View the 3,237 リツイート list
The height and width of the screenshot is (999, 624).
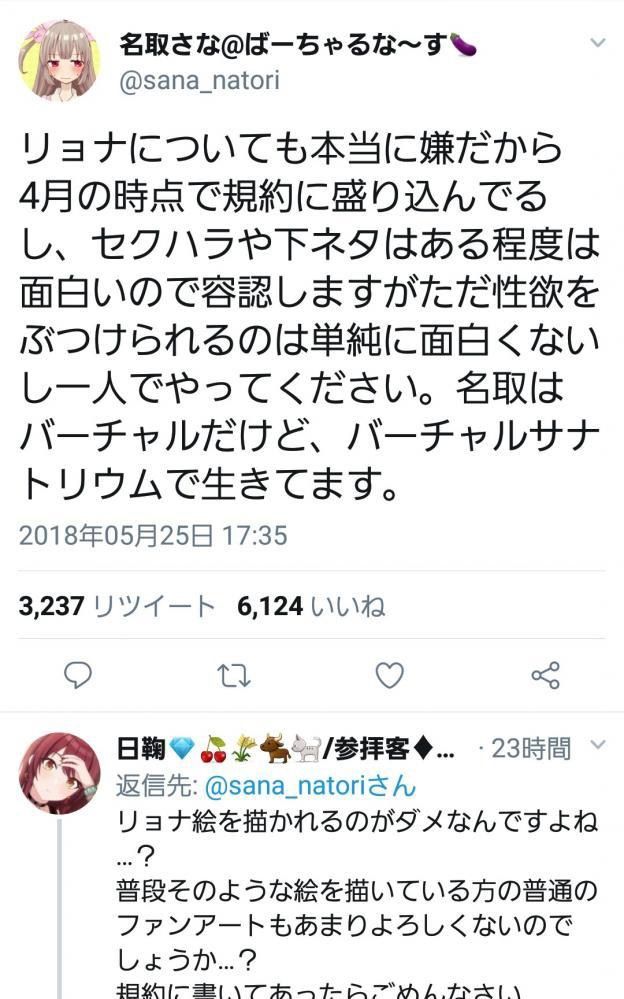[x=117, y=606]
